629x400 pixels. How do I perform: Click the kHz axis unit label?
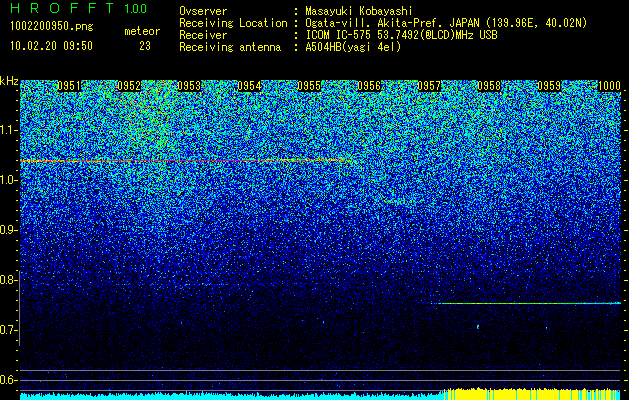(9, 81)
